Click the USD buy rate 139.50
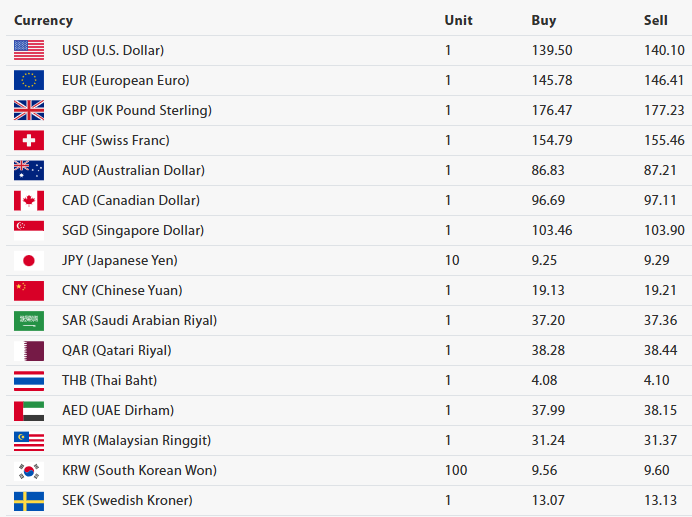 pyautogui.click(x=552, y=50)
